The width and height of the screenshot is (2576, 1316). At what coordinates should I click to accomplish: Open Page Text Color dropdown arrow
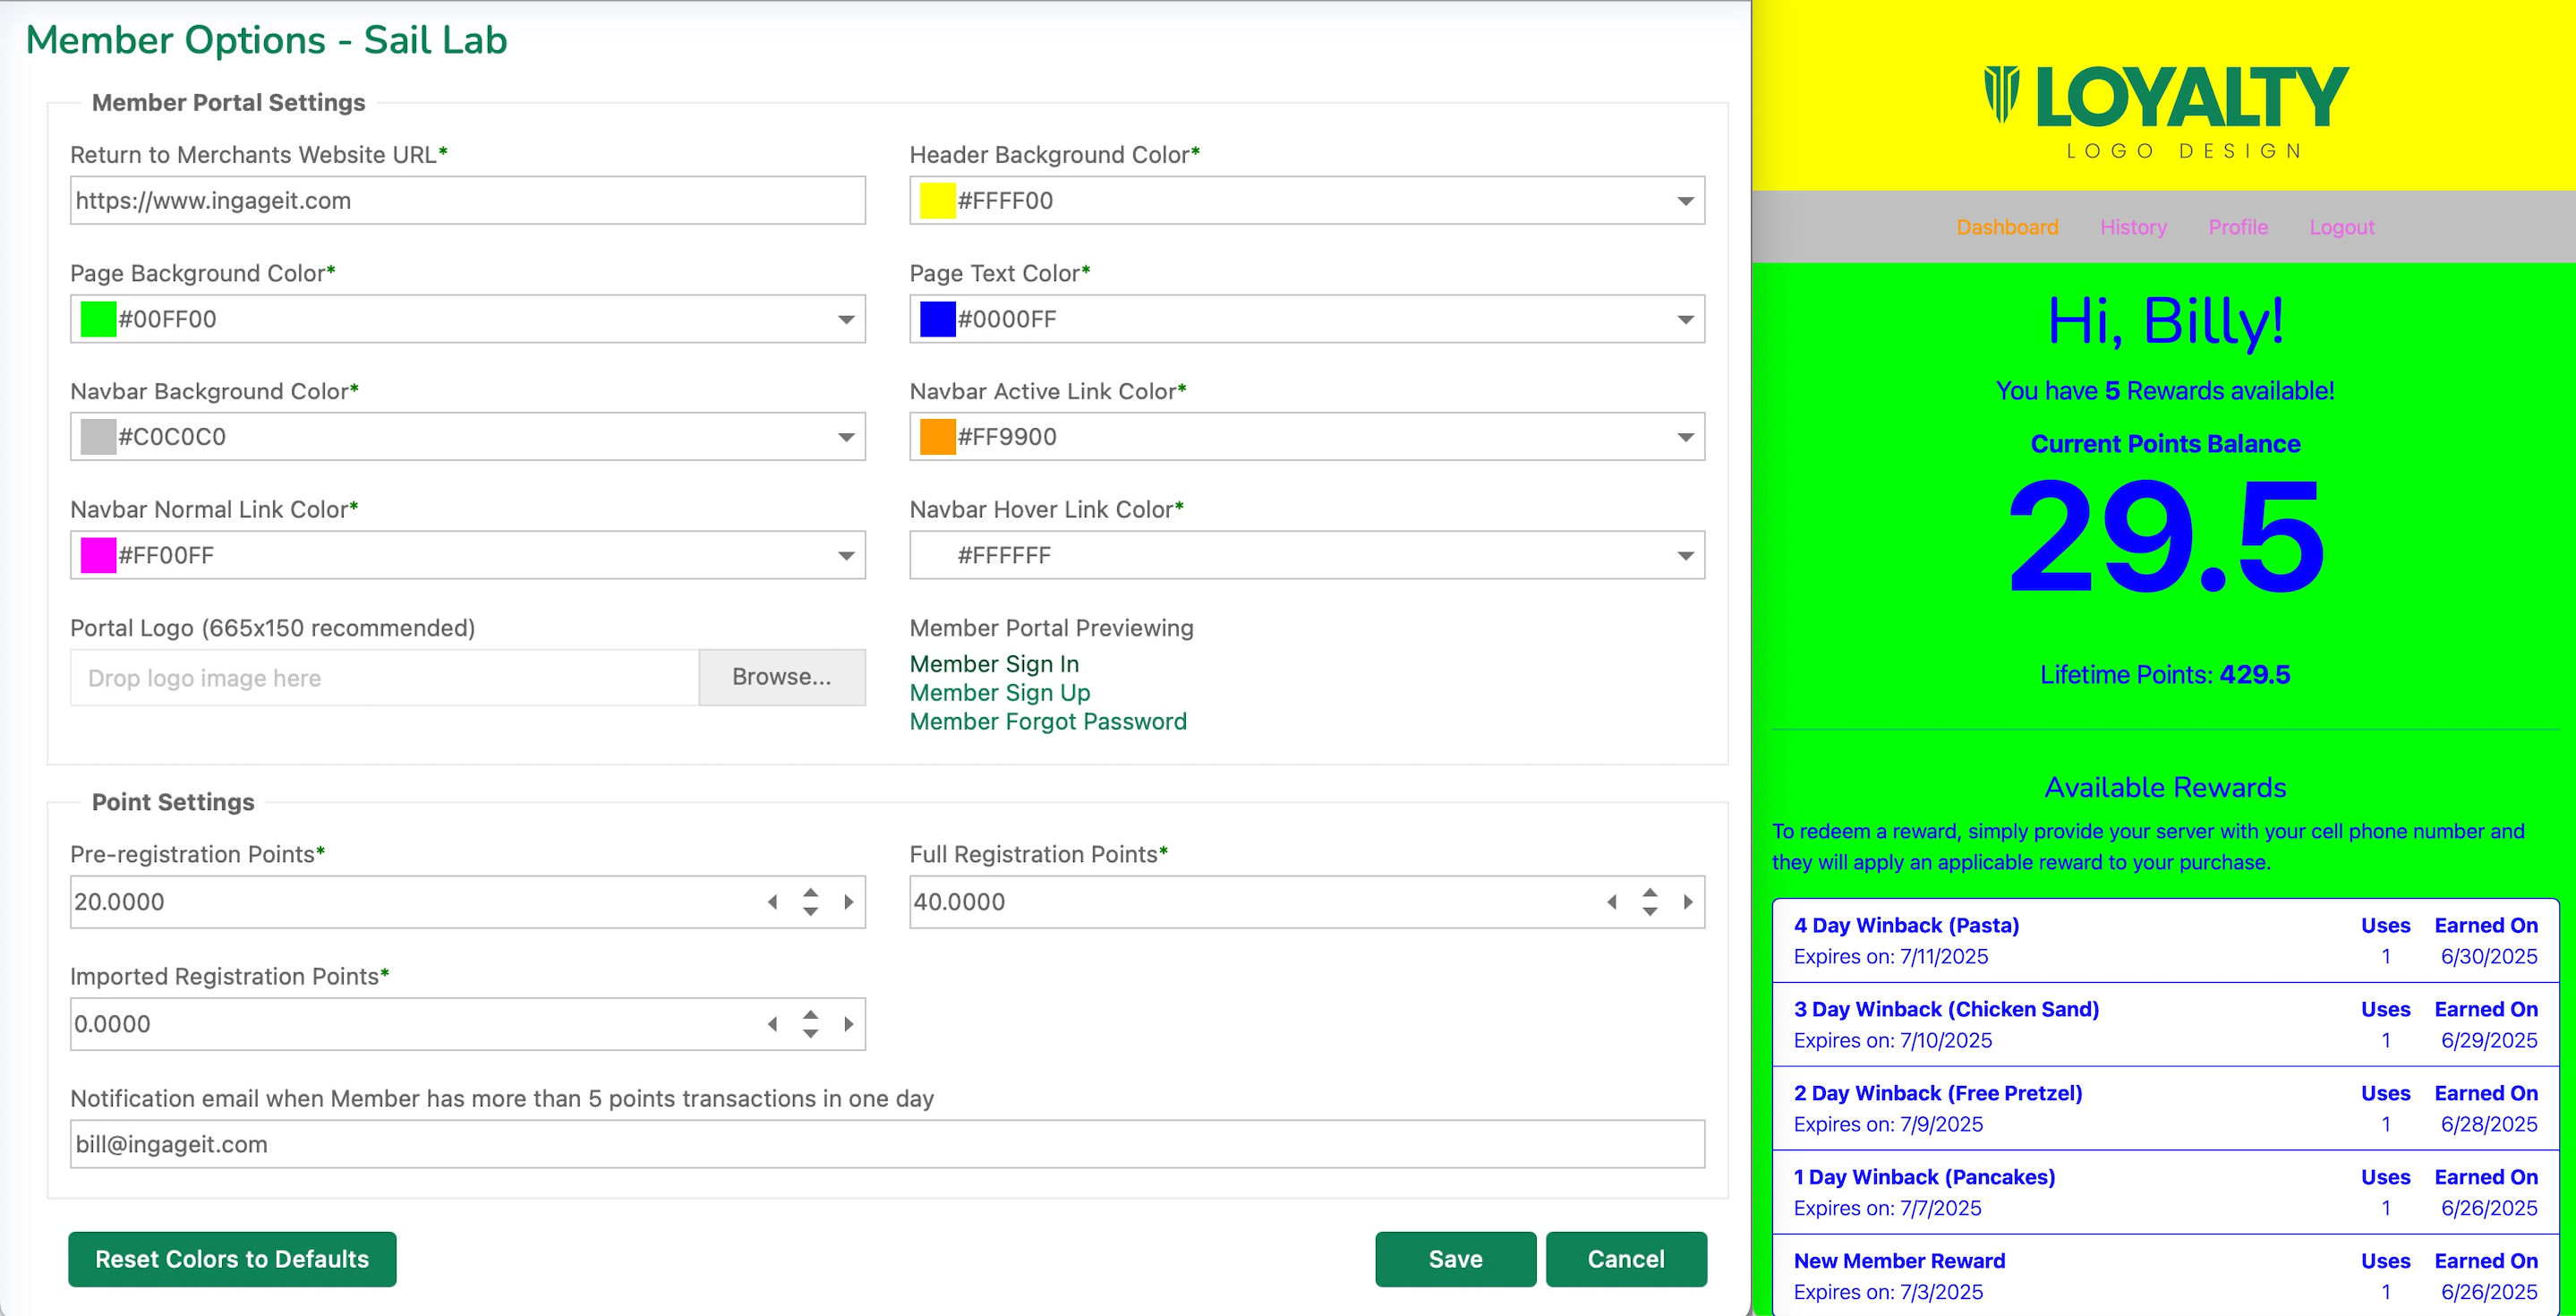click(1685, 319)
